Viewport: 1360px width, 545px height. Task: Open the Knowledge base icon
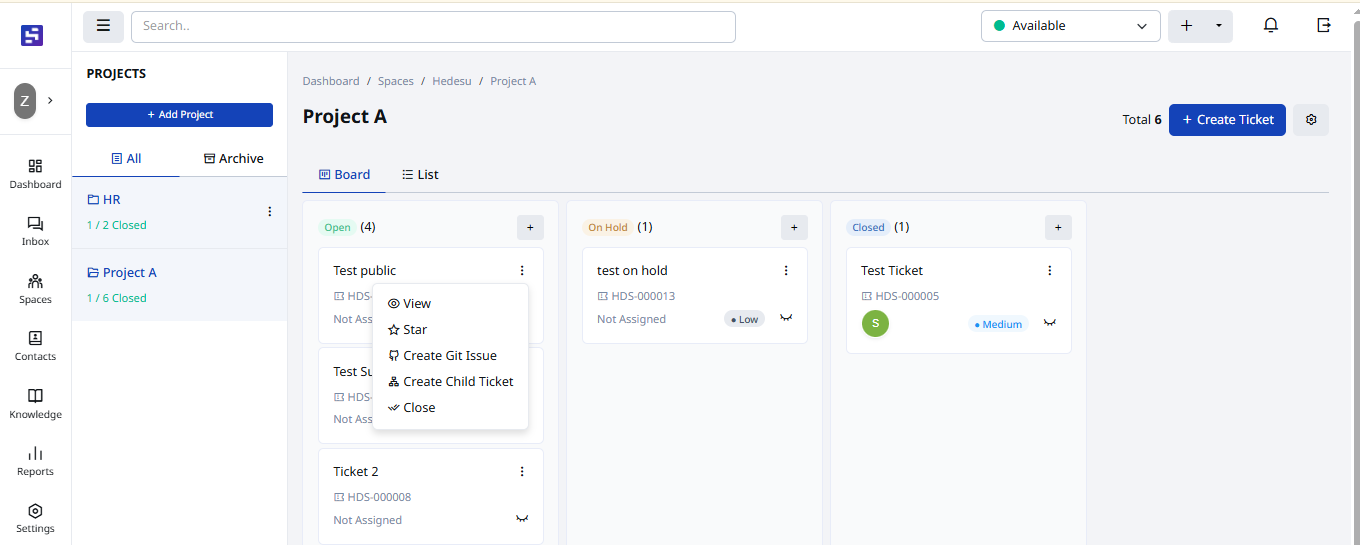[35, 403]
